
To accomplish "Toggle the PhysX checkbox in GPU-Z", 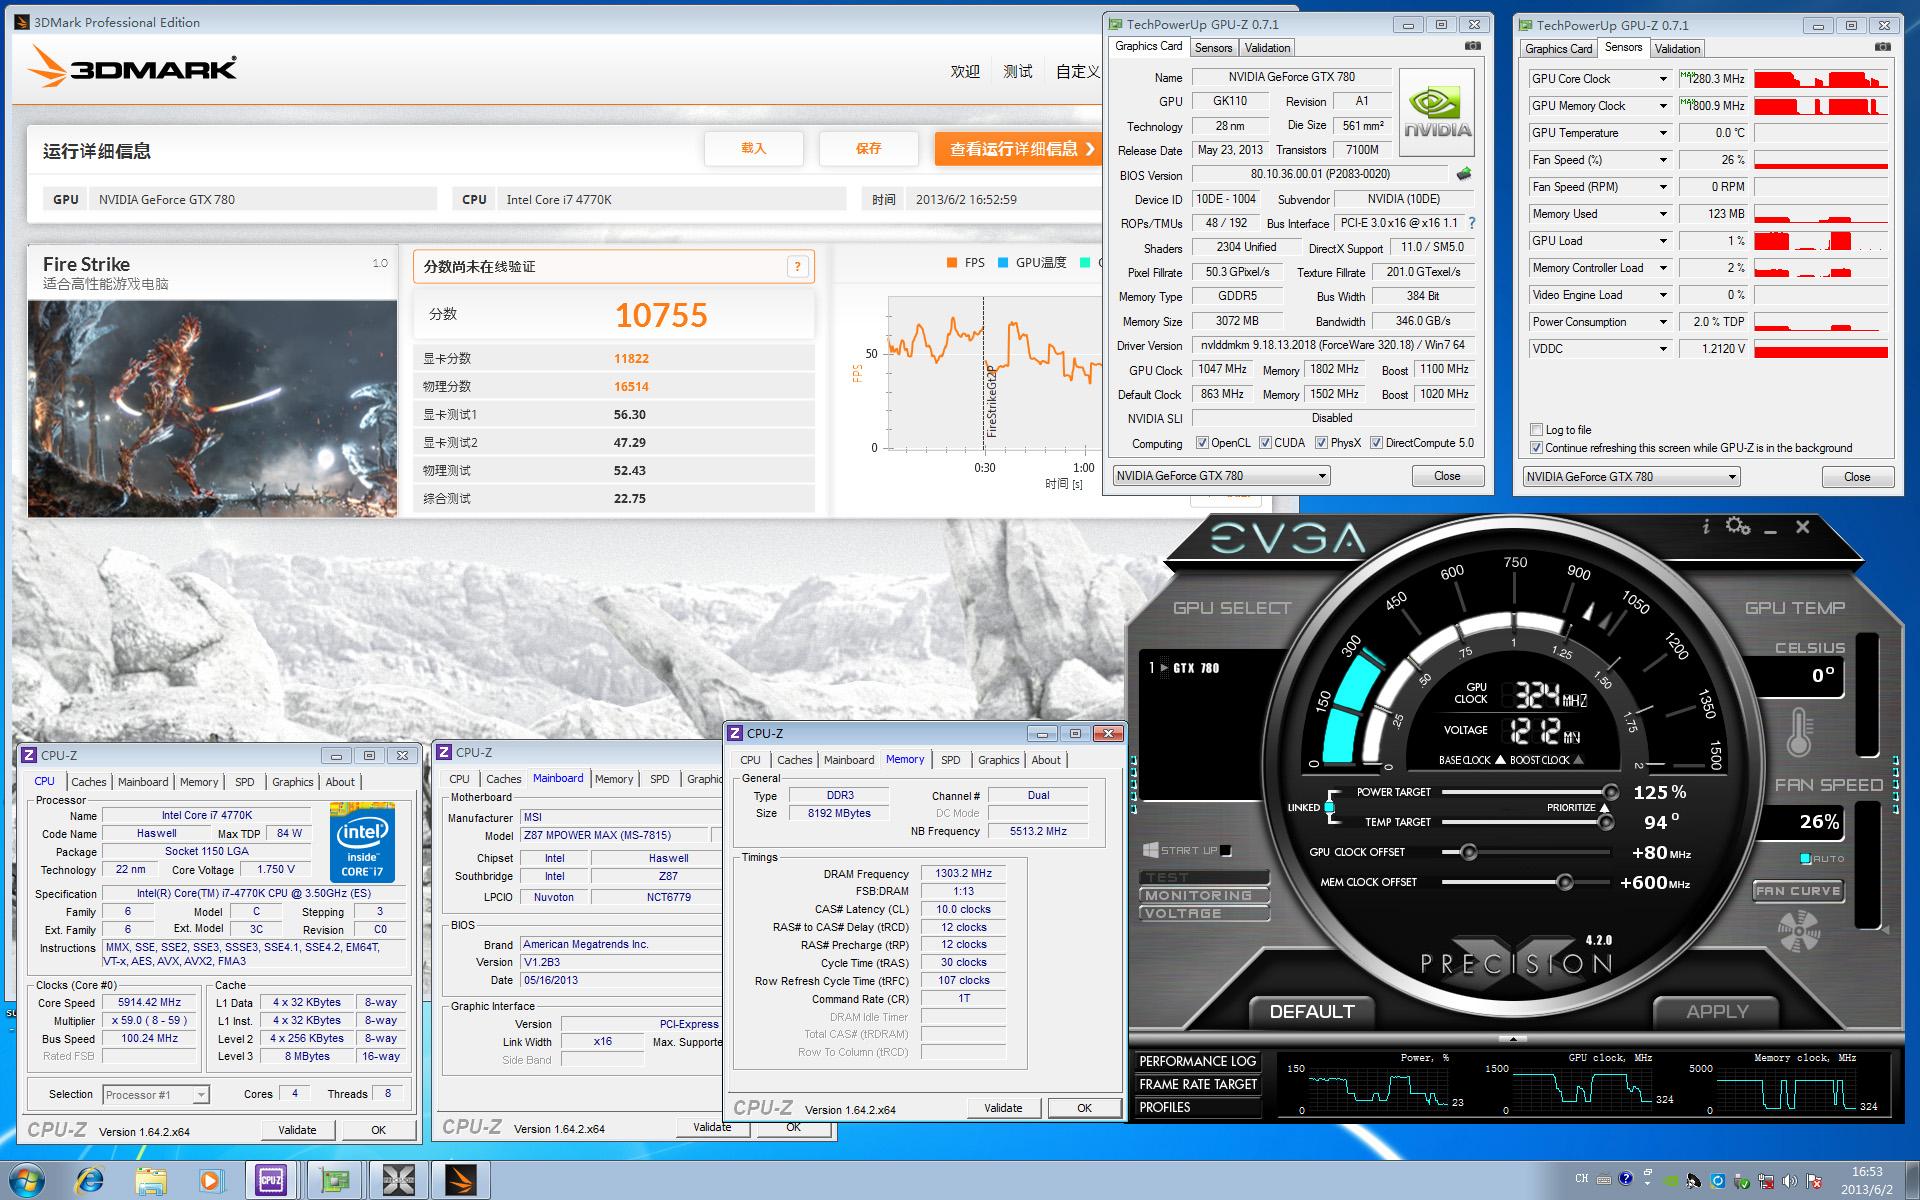I will click(1321, 443).
